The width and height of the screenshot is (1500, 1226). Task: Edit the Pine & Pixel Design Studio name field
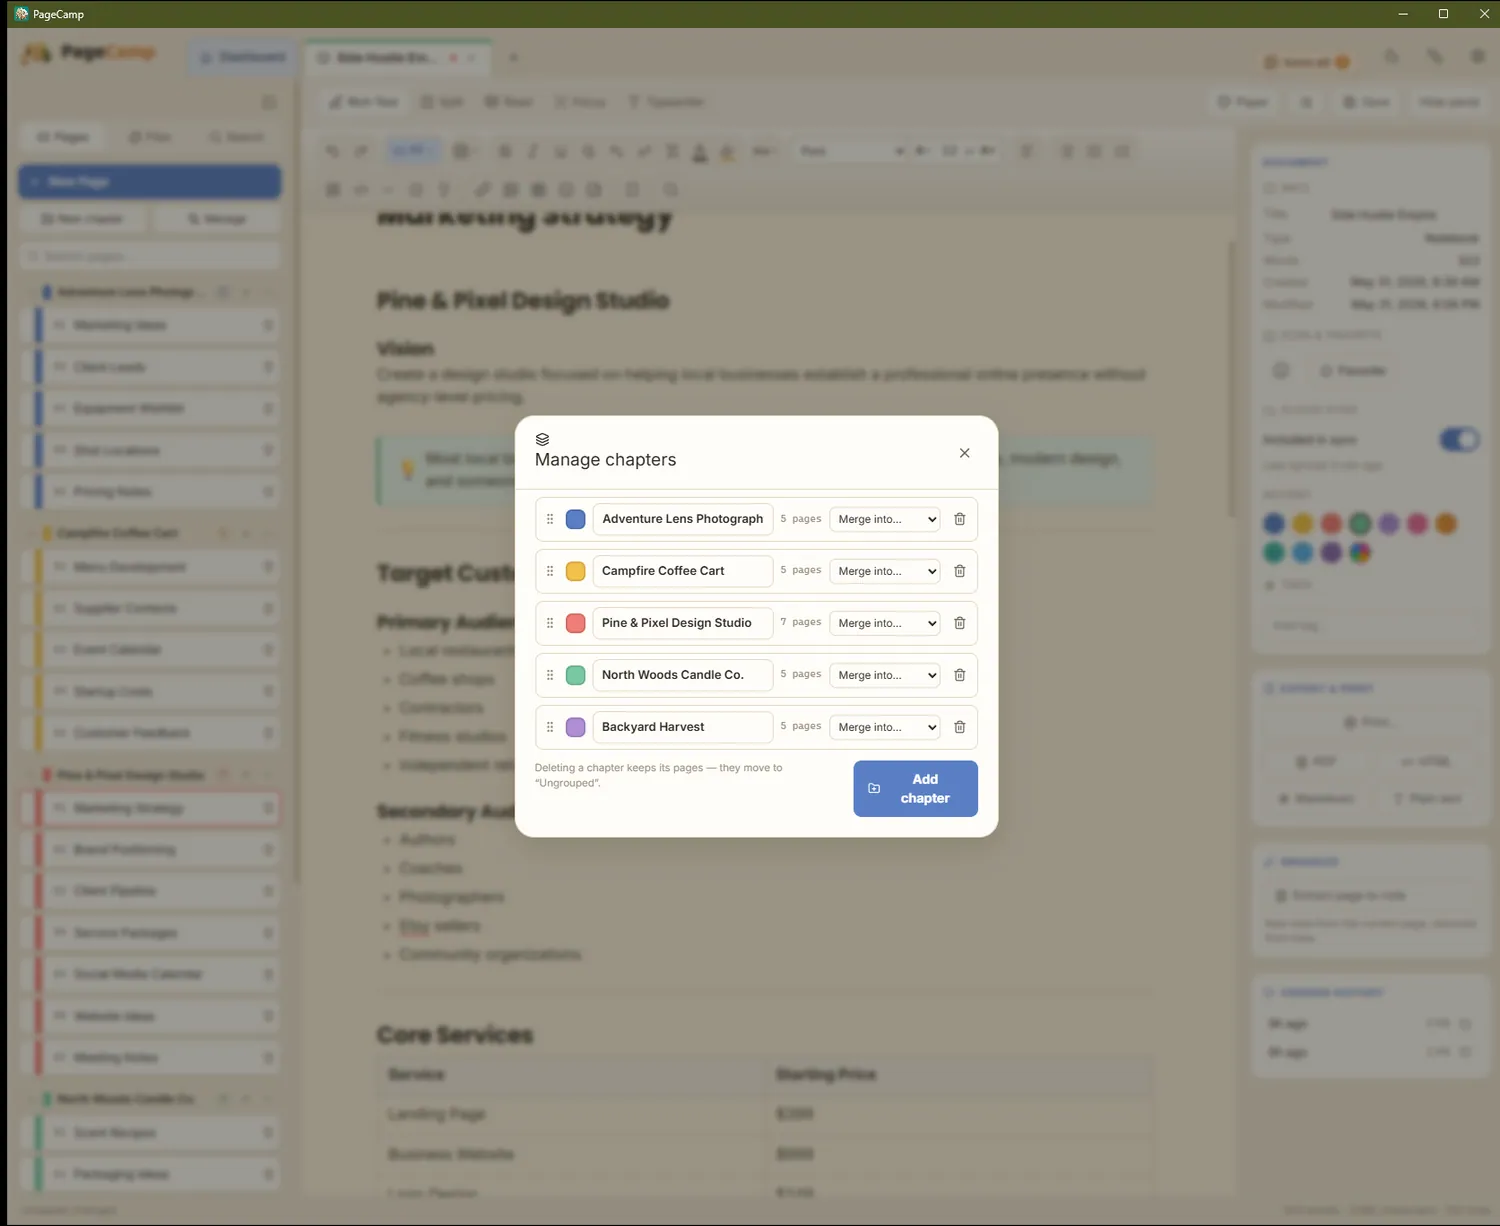pyautogui.click(x=683, y=623)
